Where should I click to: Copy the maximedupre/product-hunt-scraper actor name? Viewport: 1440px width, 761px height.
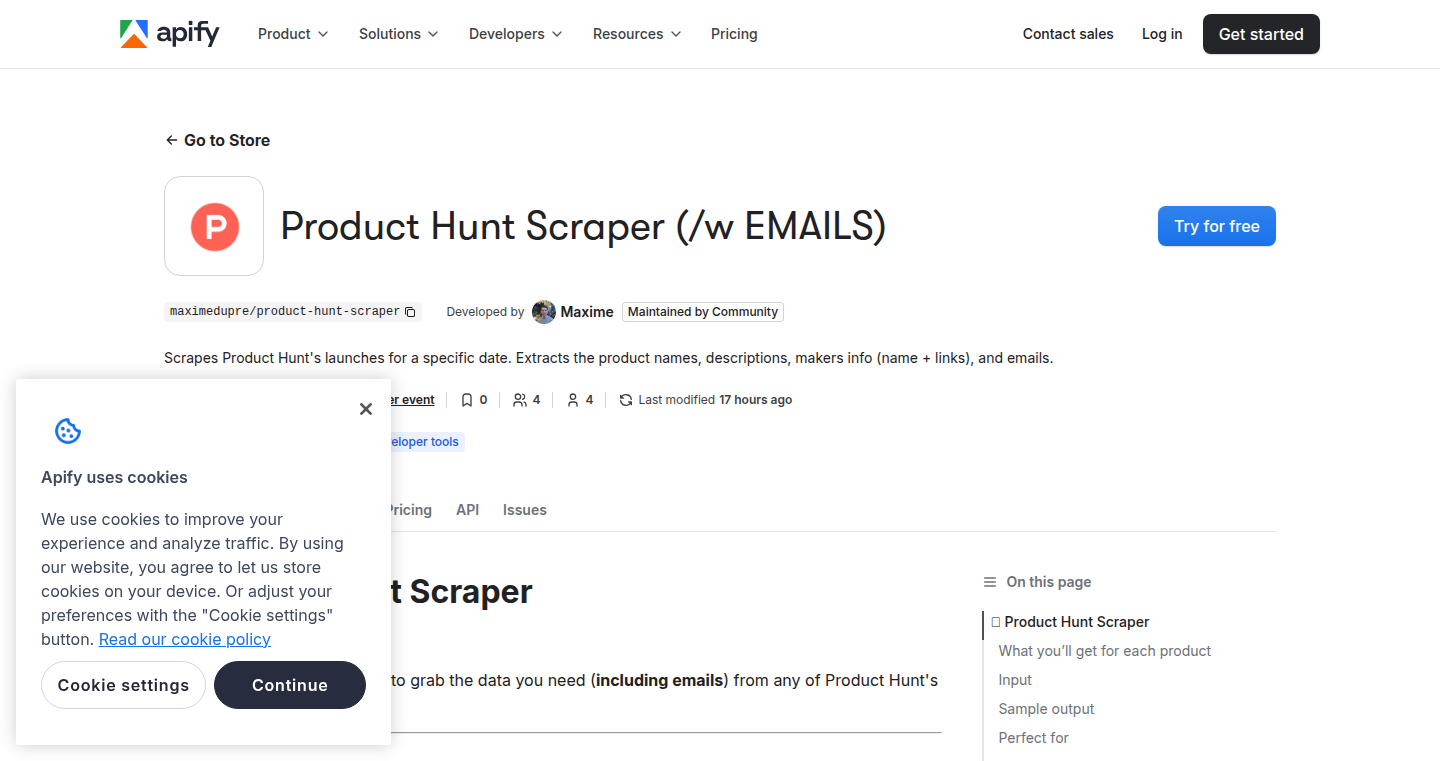[x=410, y=312]
